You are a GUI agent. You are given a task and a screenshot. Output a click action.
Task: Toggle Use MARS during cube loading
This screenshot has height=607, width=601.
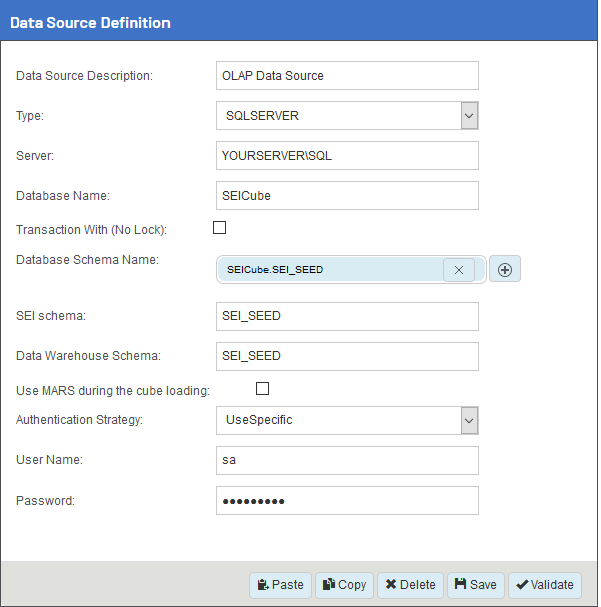point(263,388)
